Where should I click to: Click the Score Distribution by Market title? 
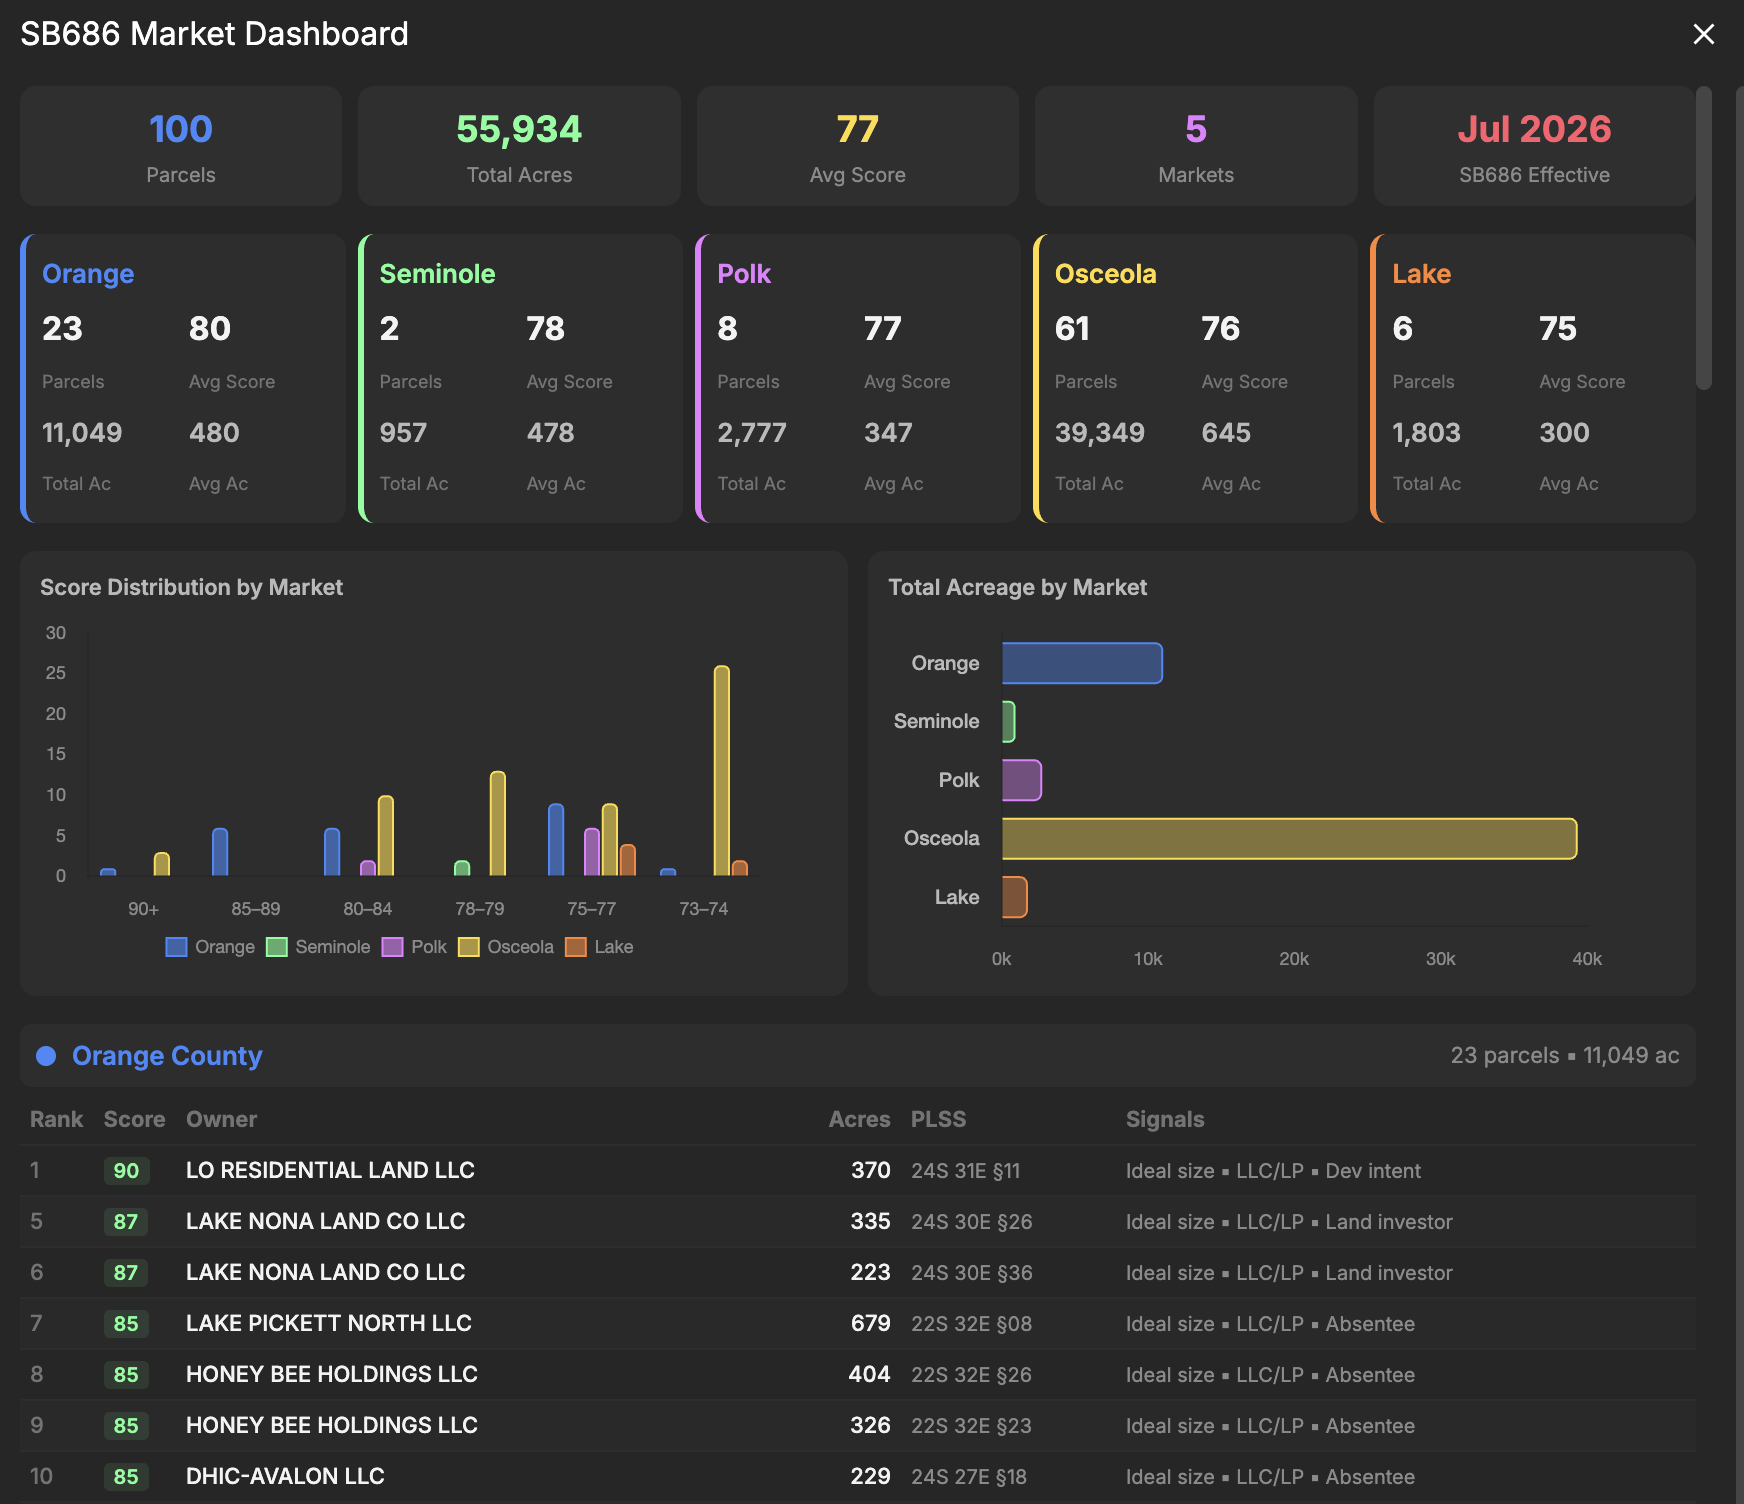click(191, 587)
